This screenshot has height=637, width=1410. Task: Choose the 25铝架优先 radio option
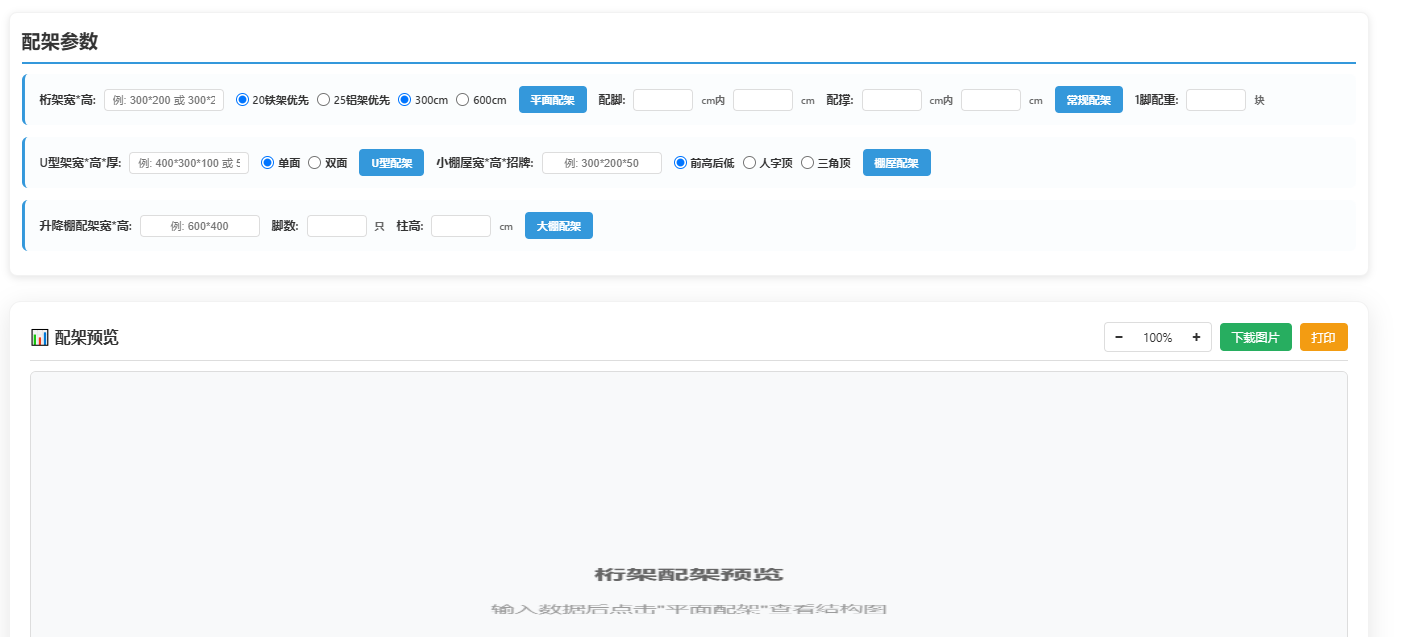pos(323,100)
